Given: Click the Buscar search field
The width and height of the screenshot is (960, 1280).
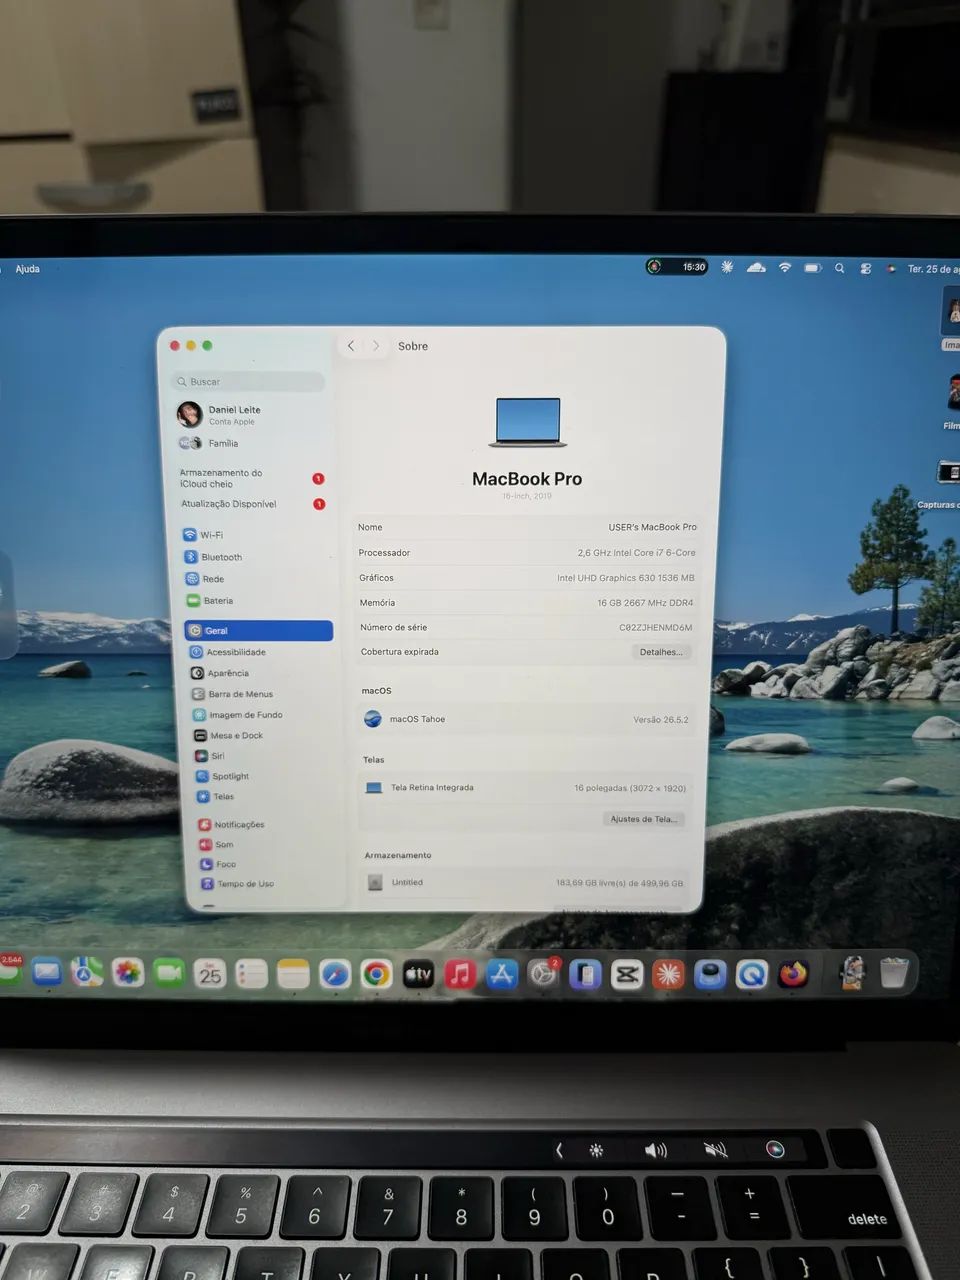Looking at the screenshot, I should coord(248,382).
